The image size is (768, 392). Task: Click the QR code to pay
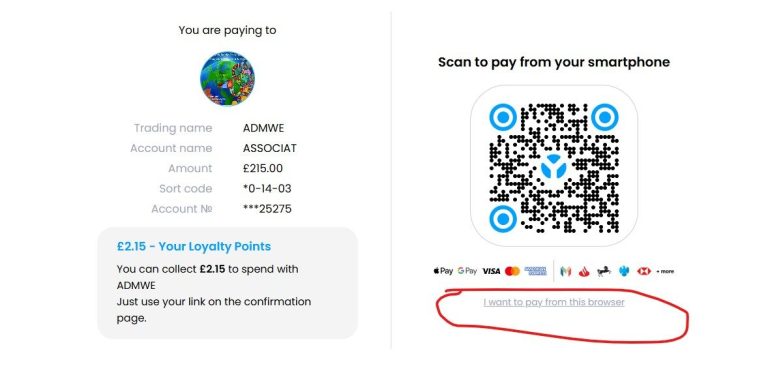tap(554, 167)
